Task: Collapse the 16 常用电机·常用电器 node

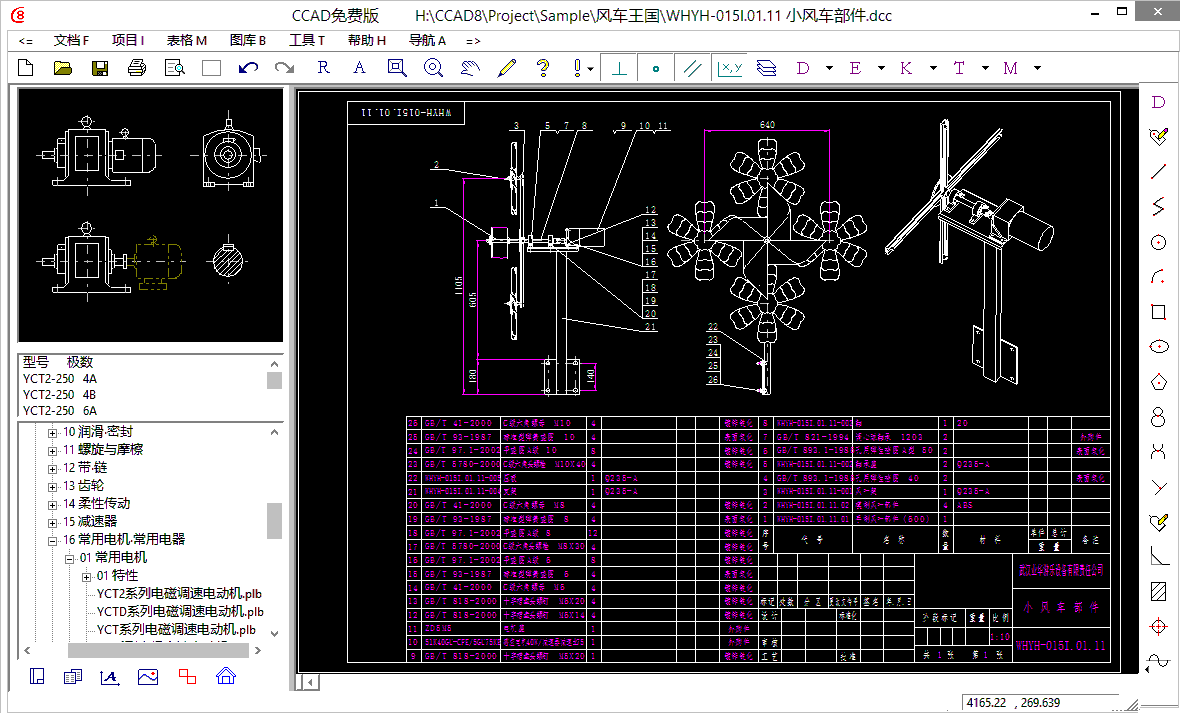Action: [x=53, y=540]
